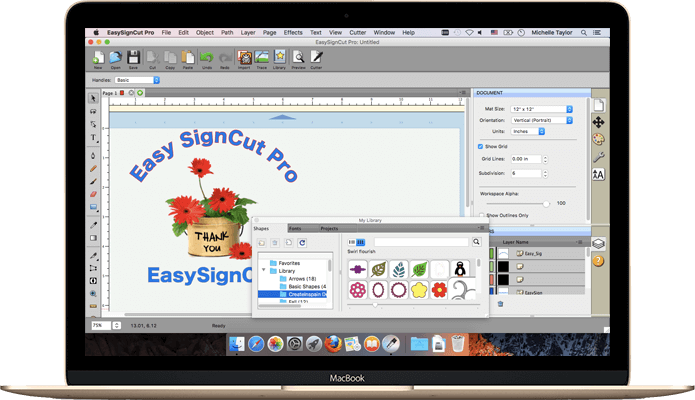
Task: Open the Cutter toolbar icon
Action: click(x=316, y=58)
